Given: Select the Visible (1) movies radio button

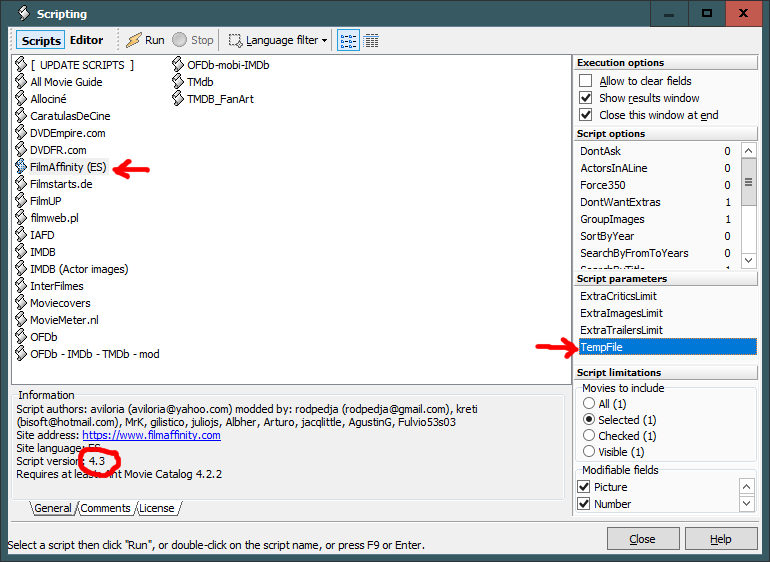Looking at the screenshot, I should (589, 451).
